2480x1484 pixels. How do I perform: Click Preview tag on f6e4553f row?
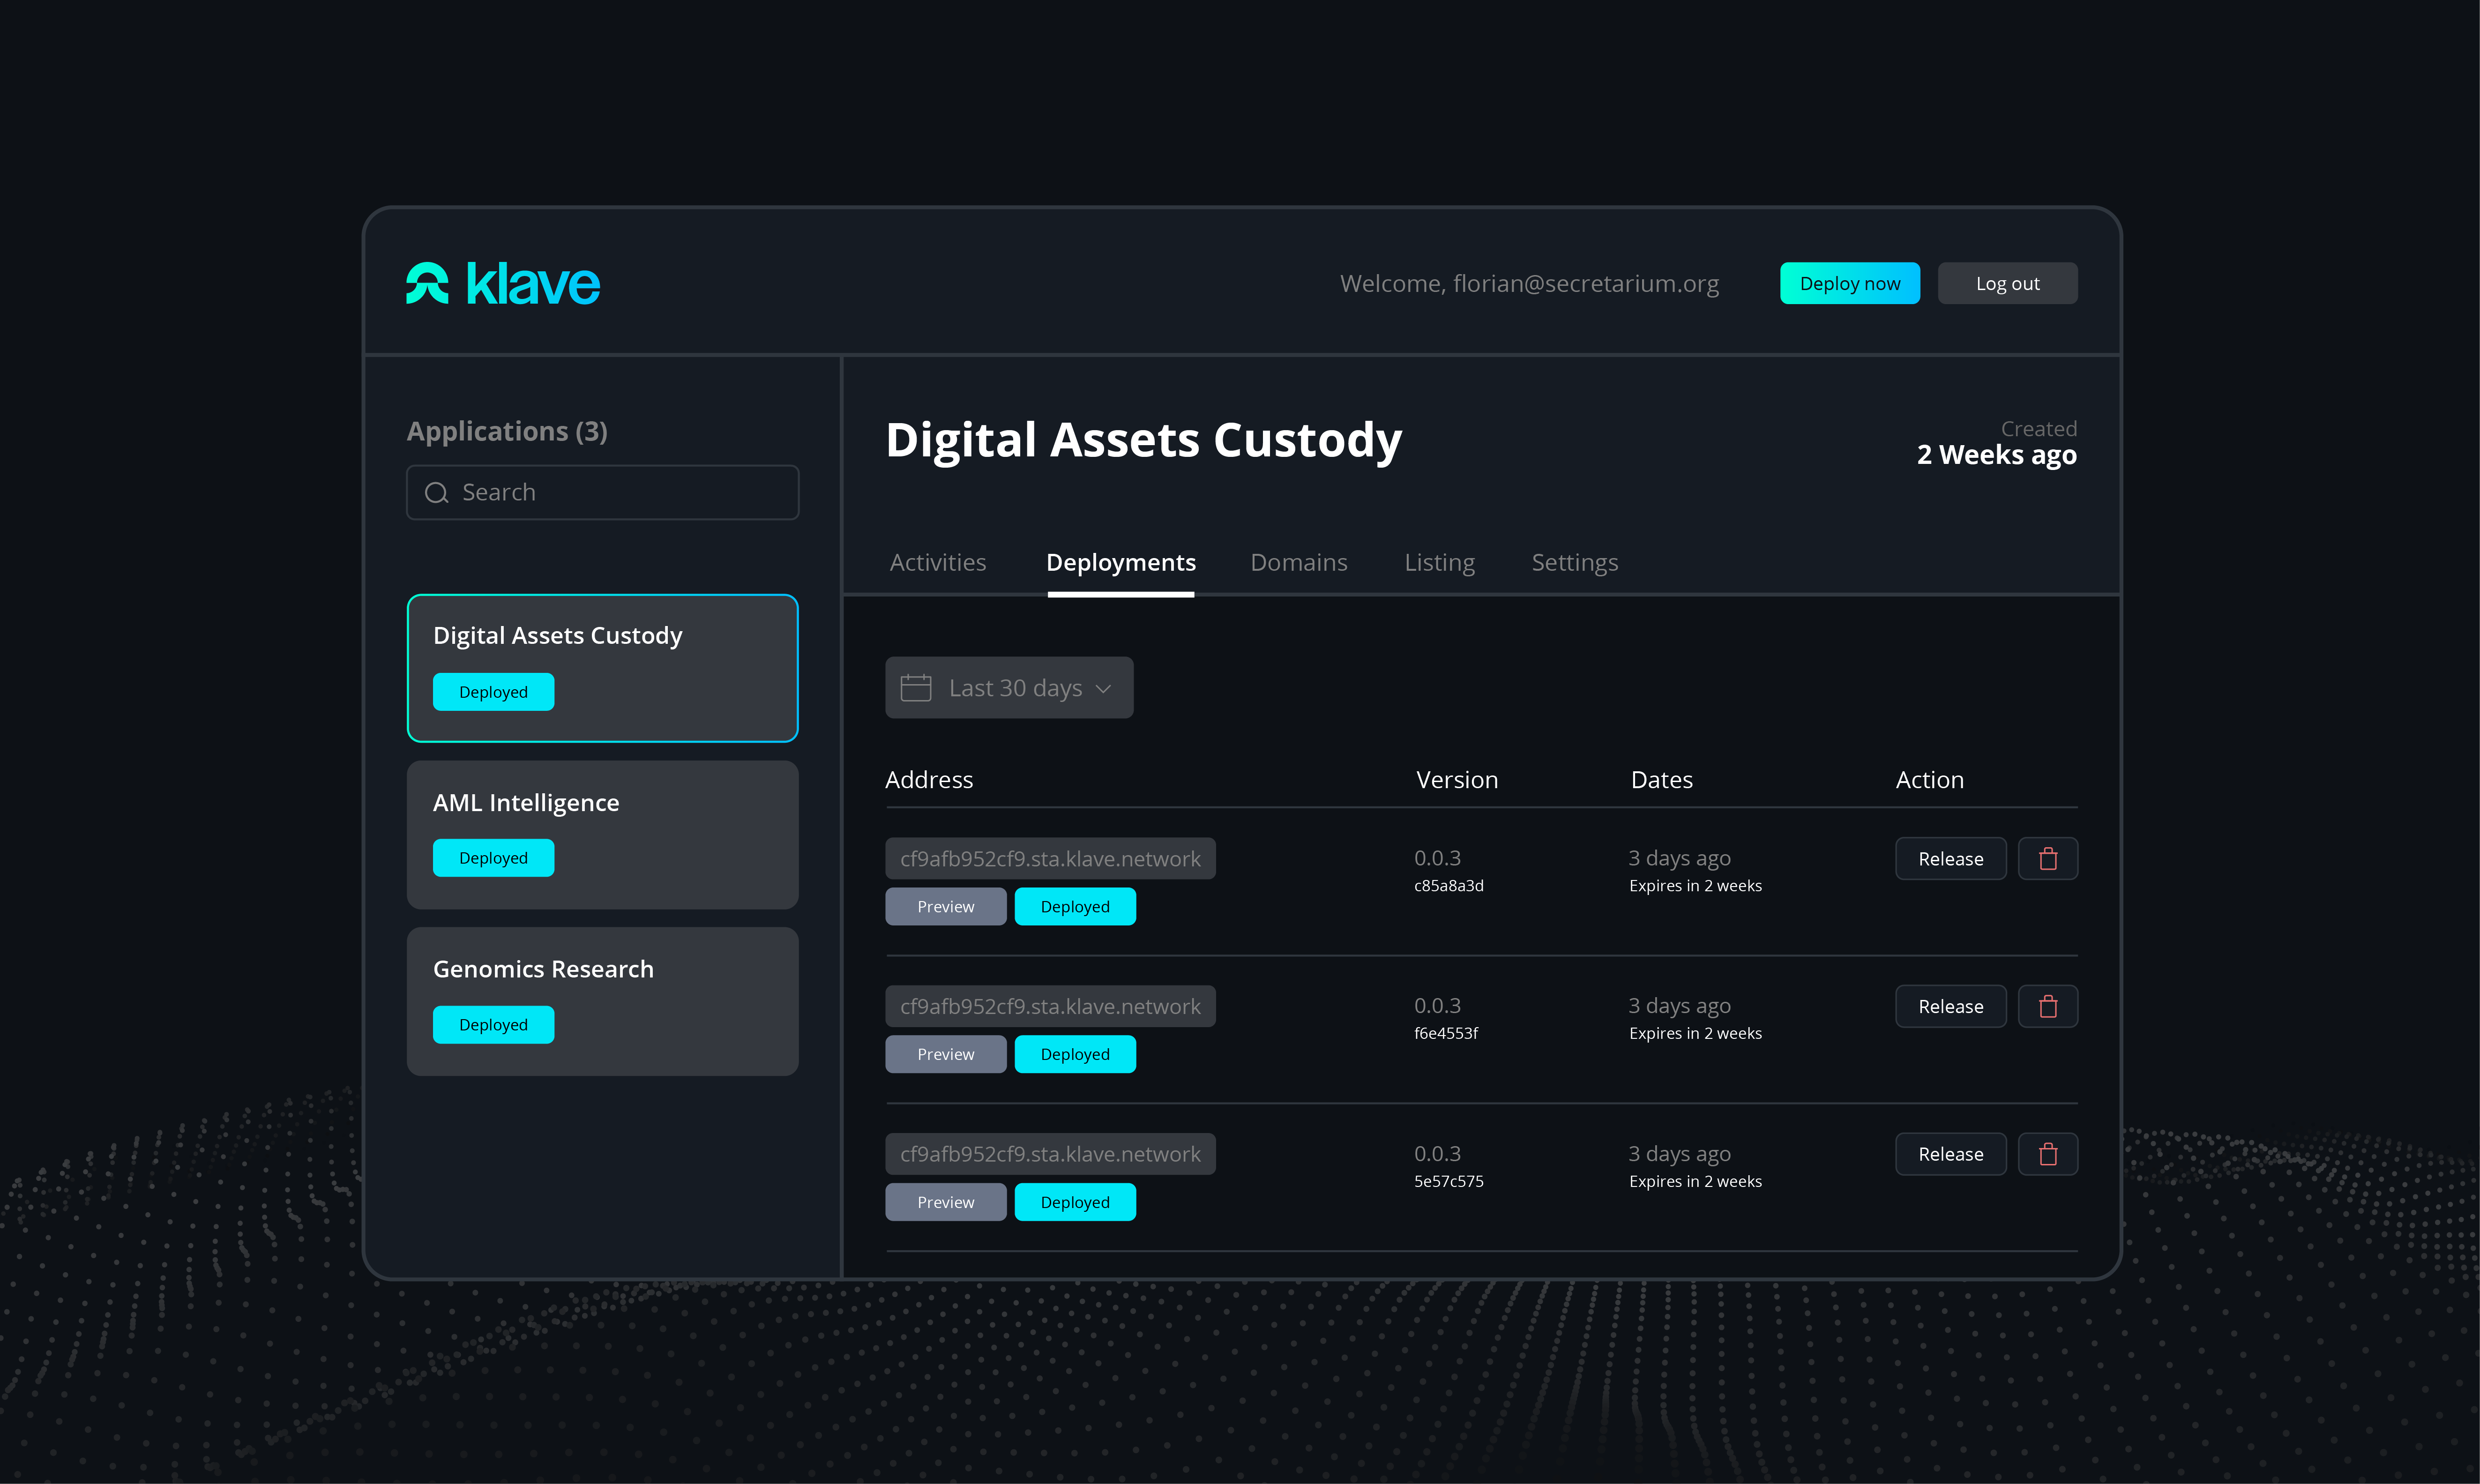point(946,1054)
